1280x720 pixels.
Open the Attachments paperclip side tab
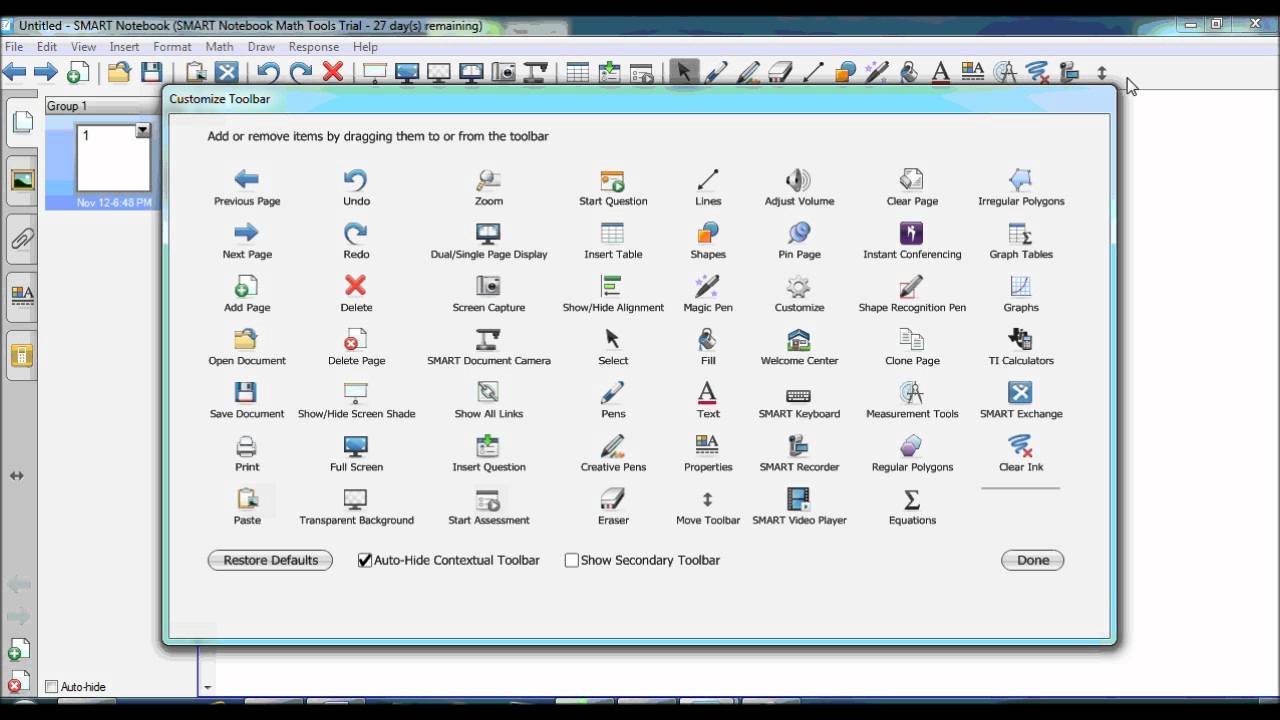coord(22,238)
